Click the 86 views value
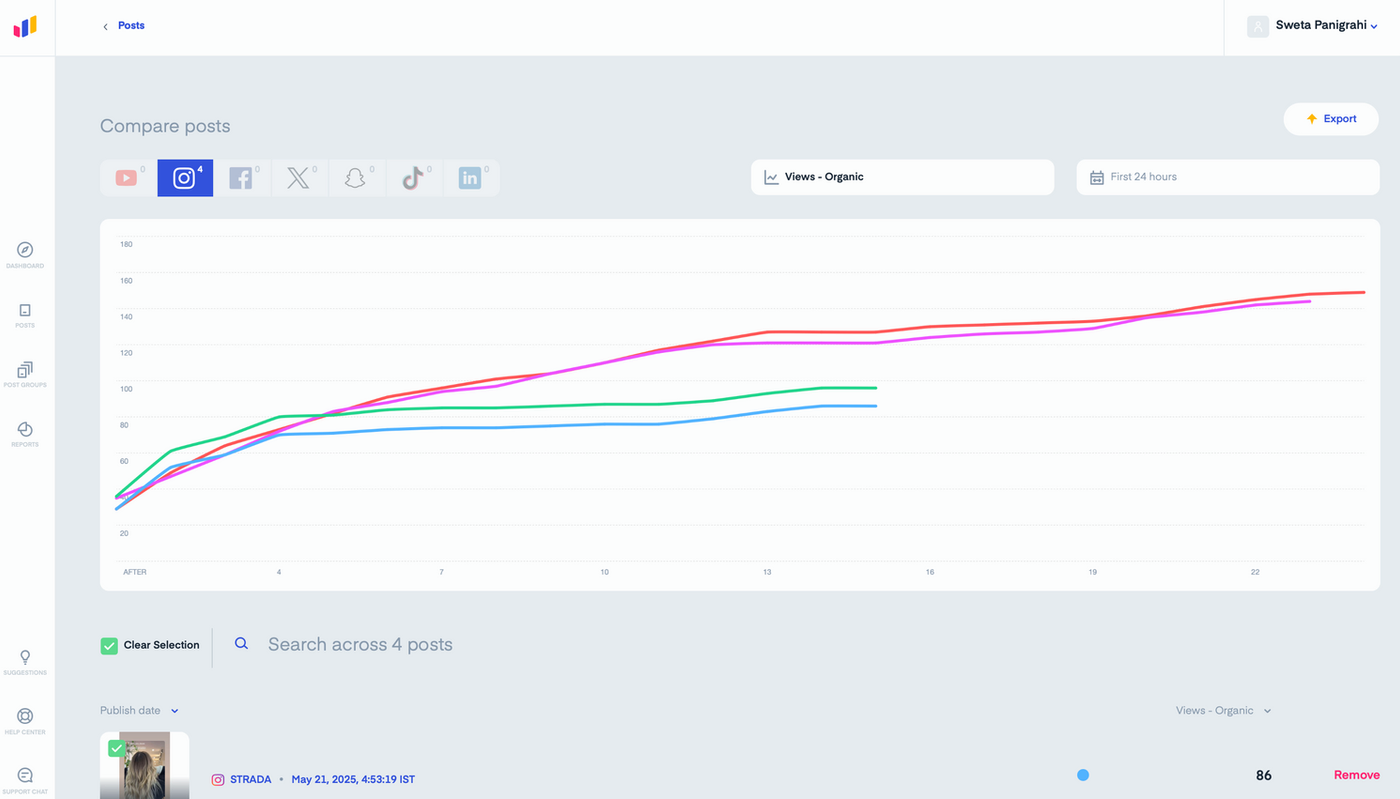 (1264, 775)
